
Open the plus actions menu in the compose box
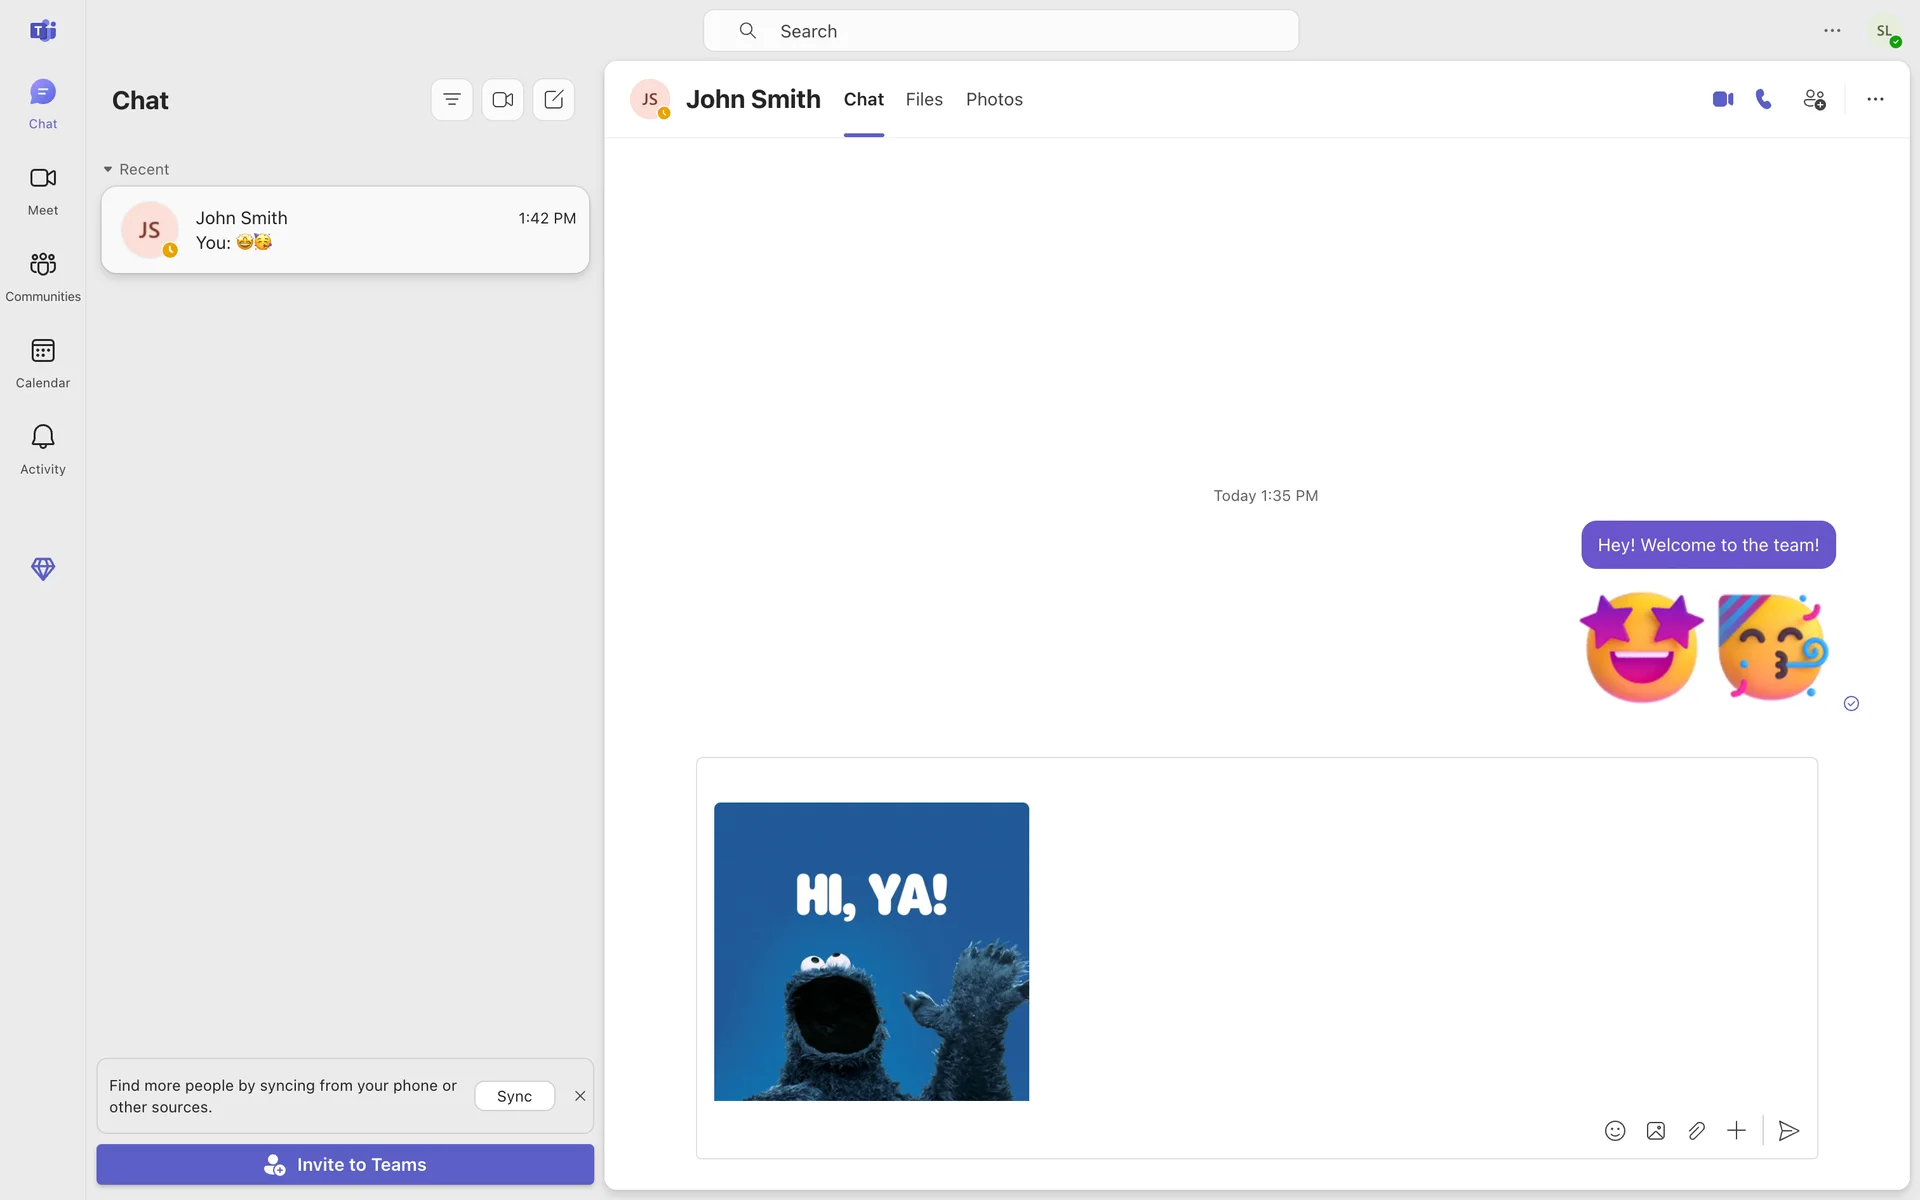pos(1736,1131)
